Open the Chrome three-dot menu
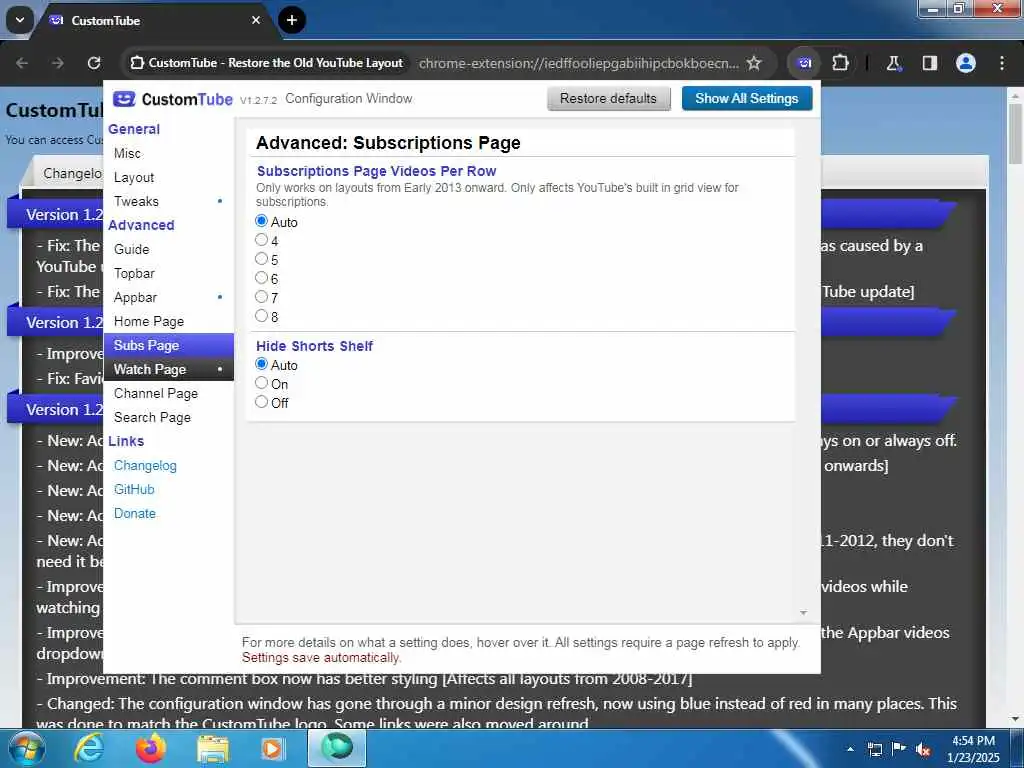Viewport: 1024px width, 768px height. click(1002, 63)
